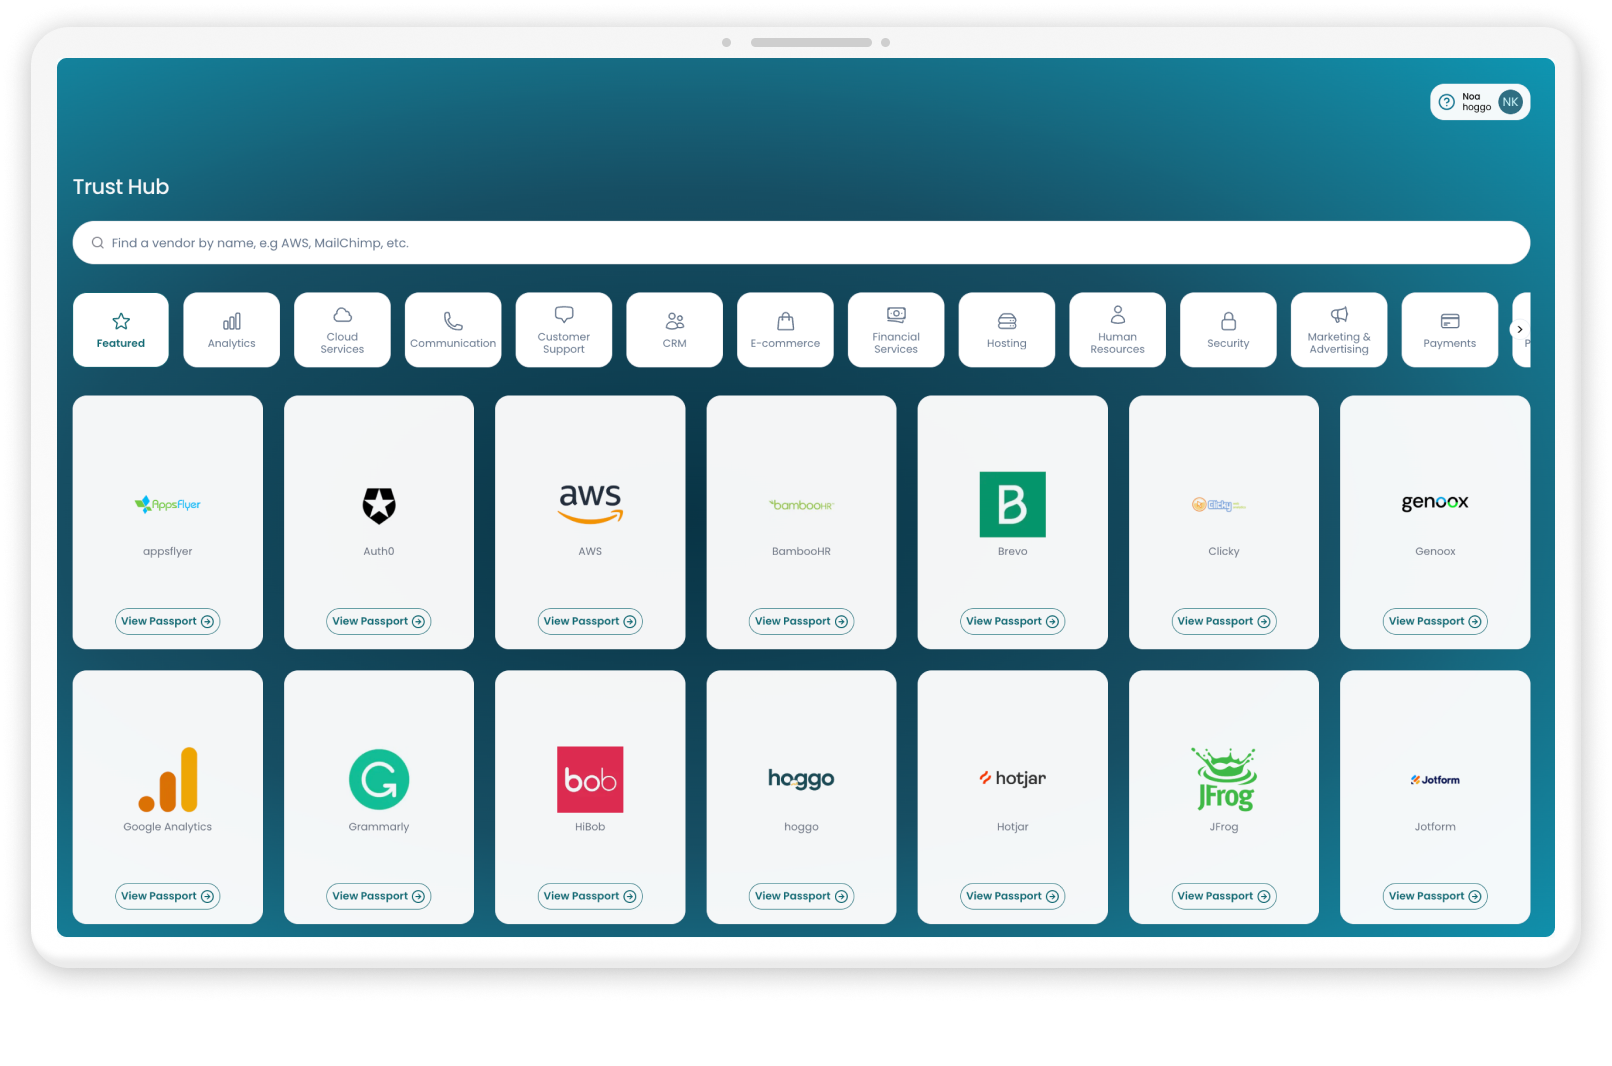Screen dimensions: 1612x1066
Task: Click the Clicky logo
Action: coord(1219,505)
